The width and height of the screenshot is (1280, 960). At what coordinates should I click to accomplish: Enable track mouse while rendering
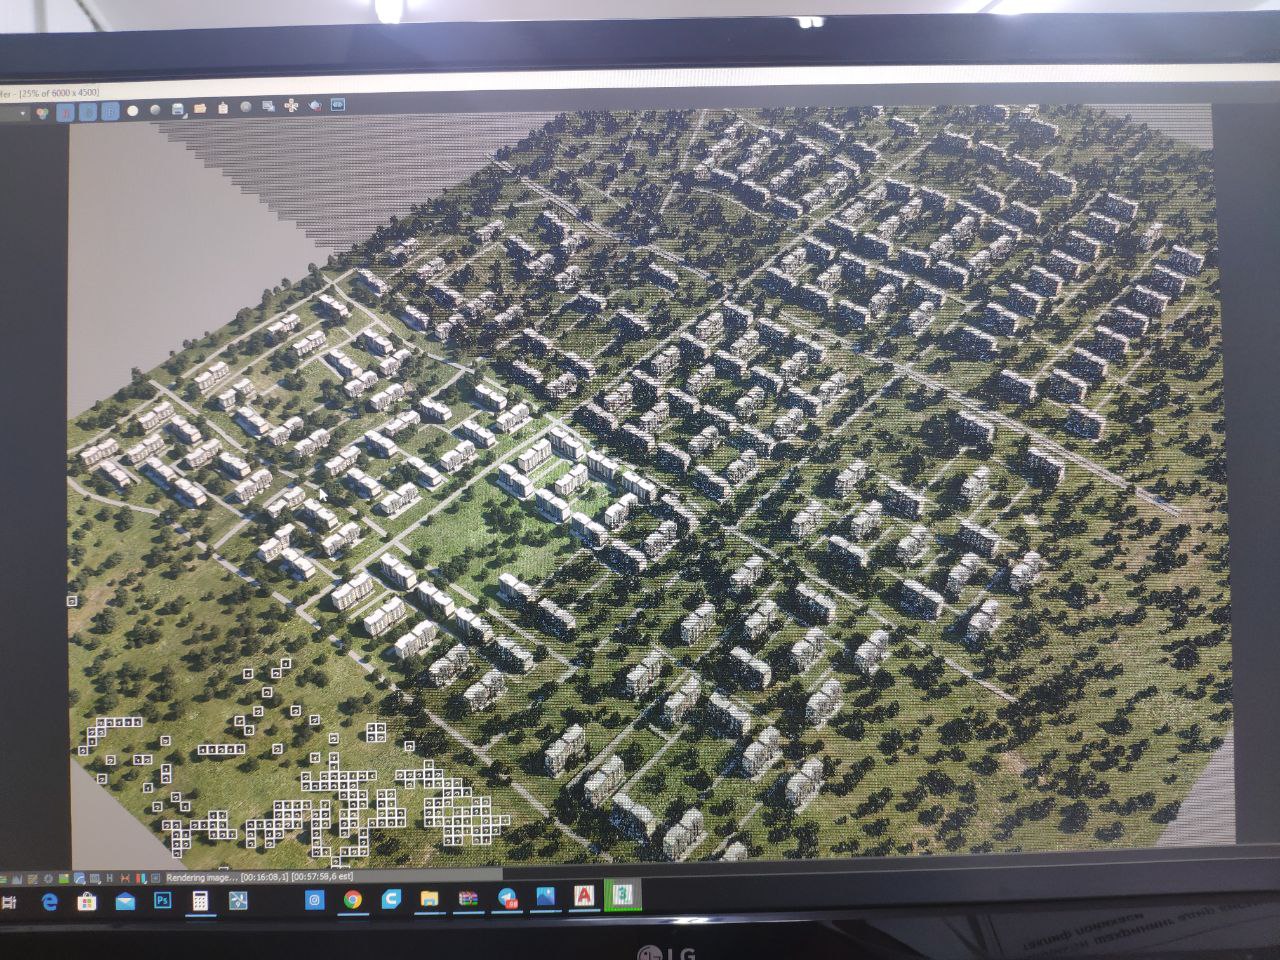click(x=291, y=105)
